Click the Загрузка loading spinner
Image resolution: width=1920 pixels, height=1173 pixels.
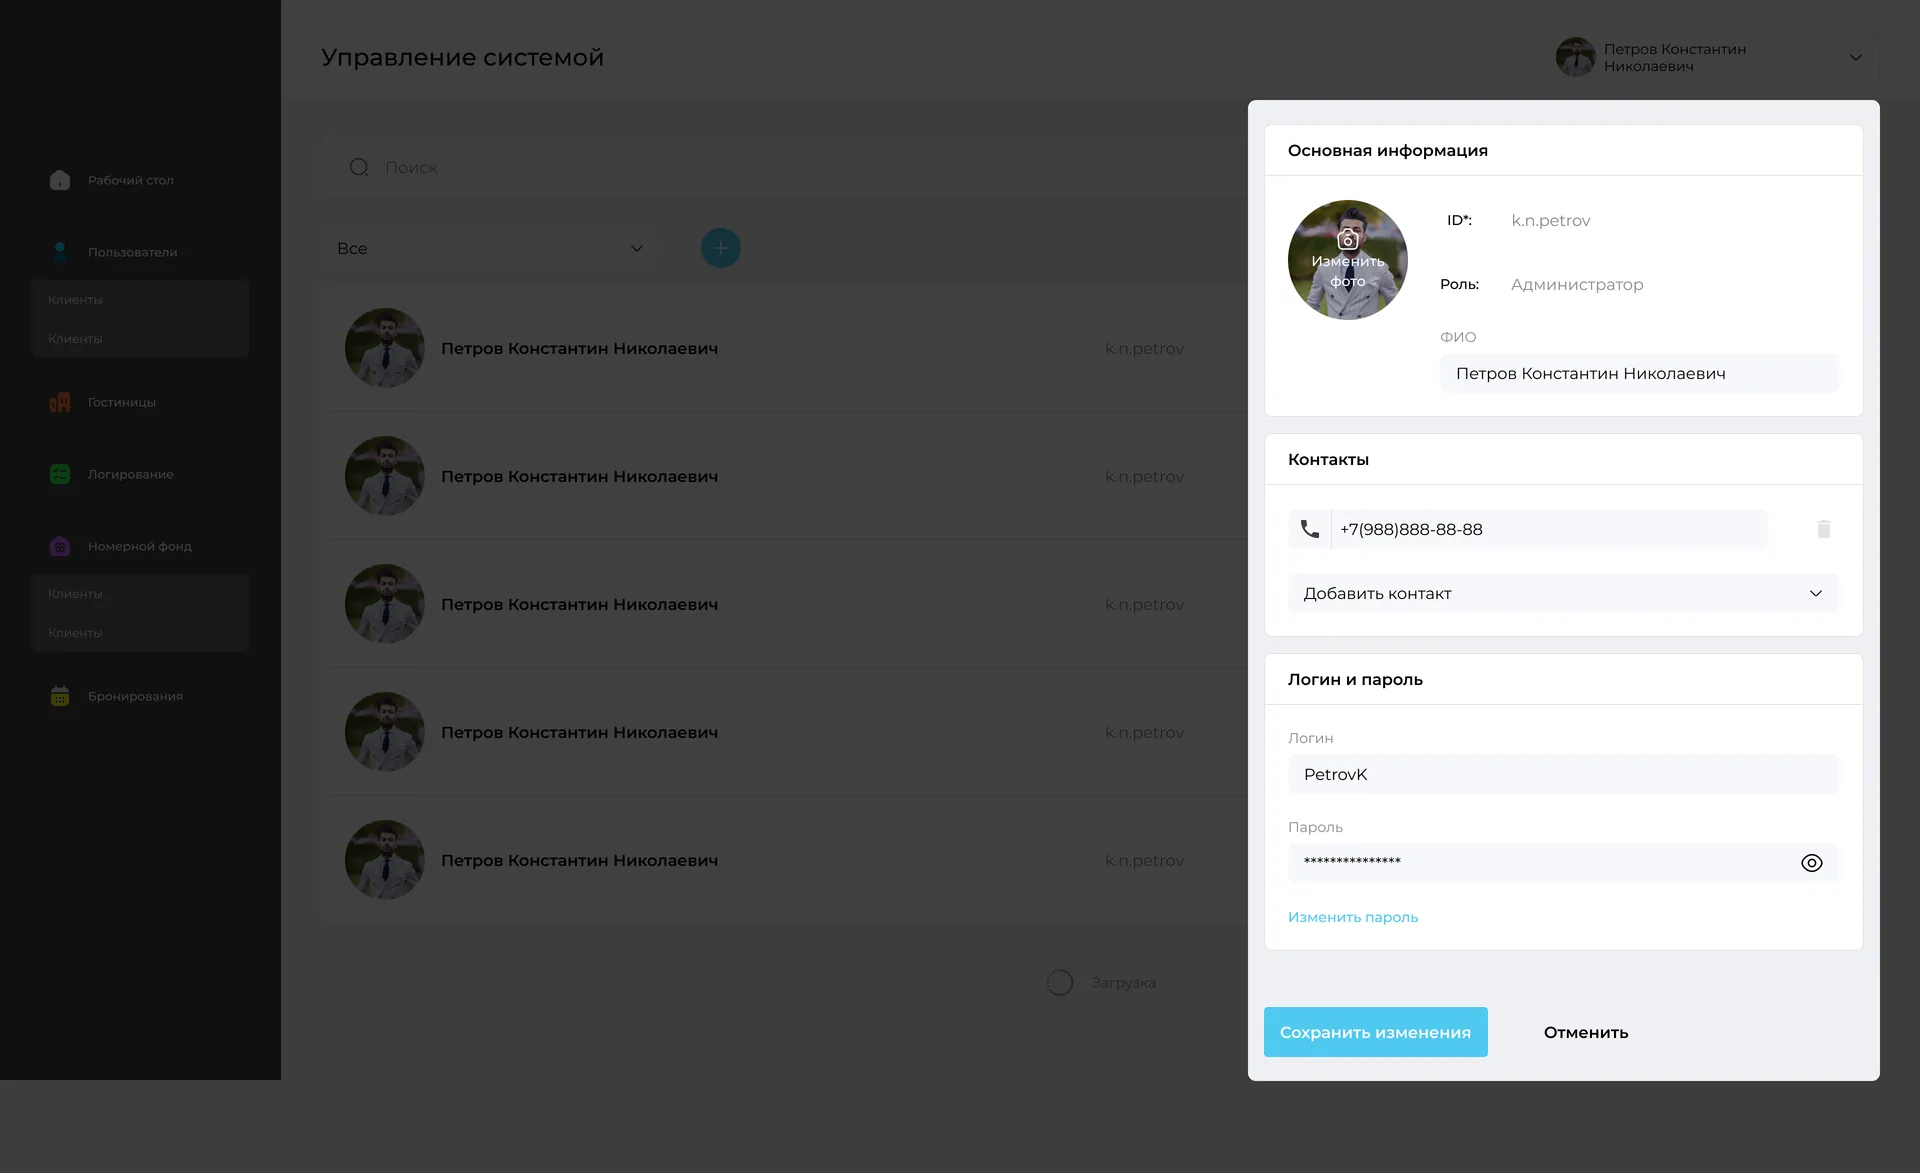pyautogui.click(x=1060, y=983)
